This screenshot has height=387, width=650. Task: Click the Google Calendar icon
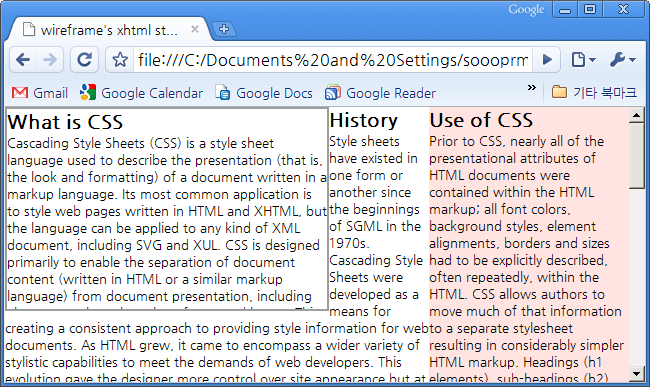click(x=88, y=92)
